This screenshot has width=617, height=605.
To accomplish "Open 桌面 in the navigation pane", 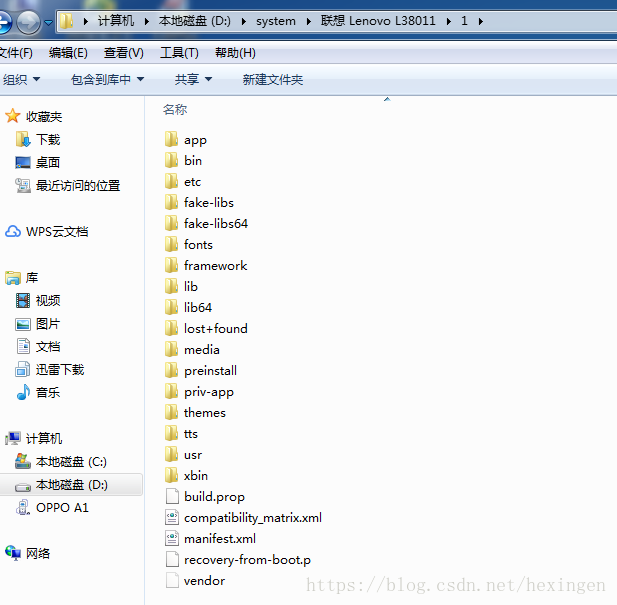I will [48, 162].
